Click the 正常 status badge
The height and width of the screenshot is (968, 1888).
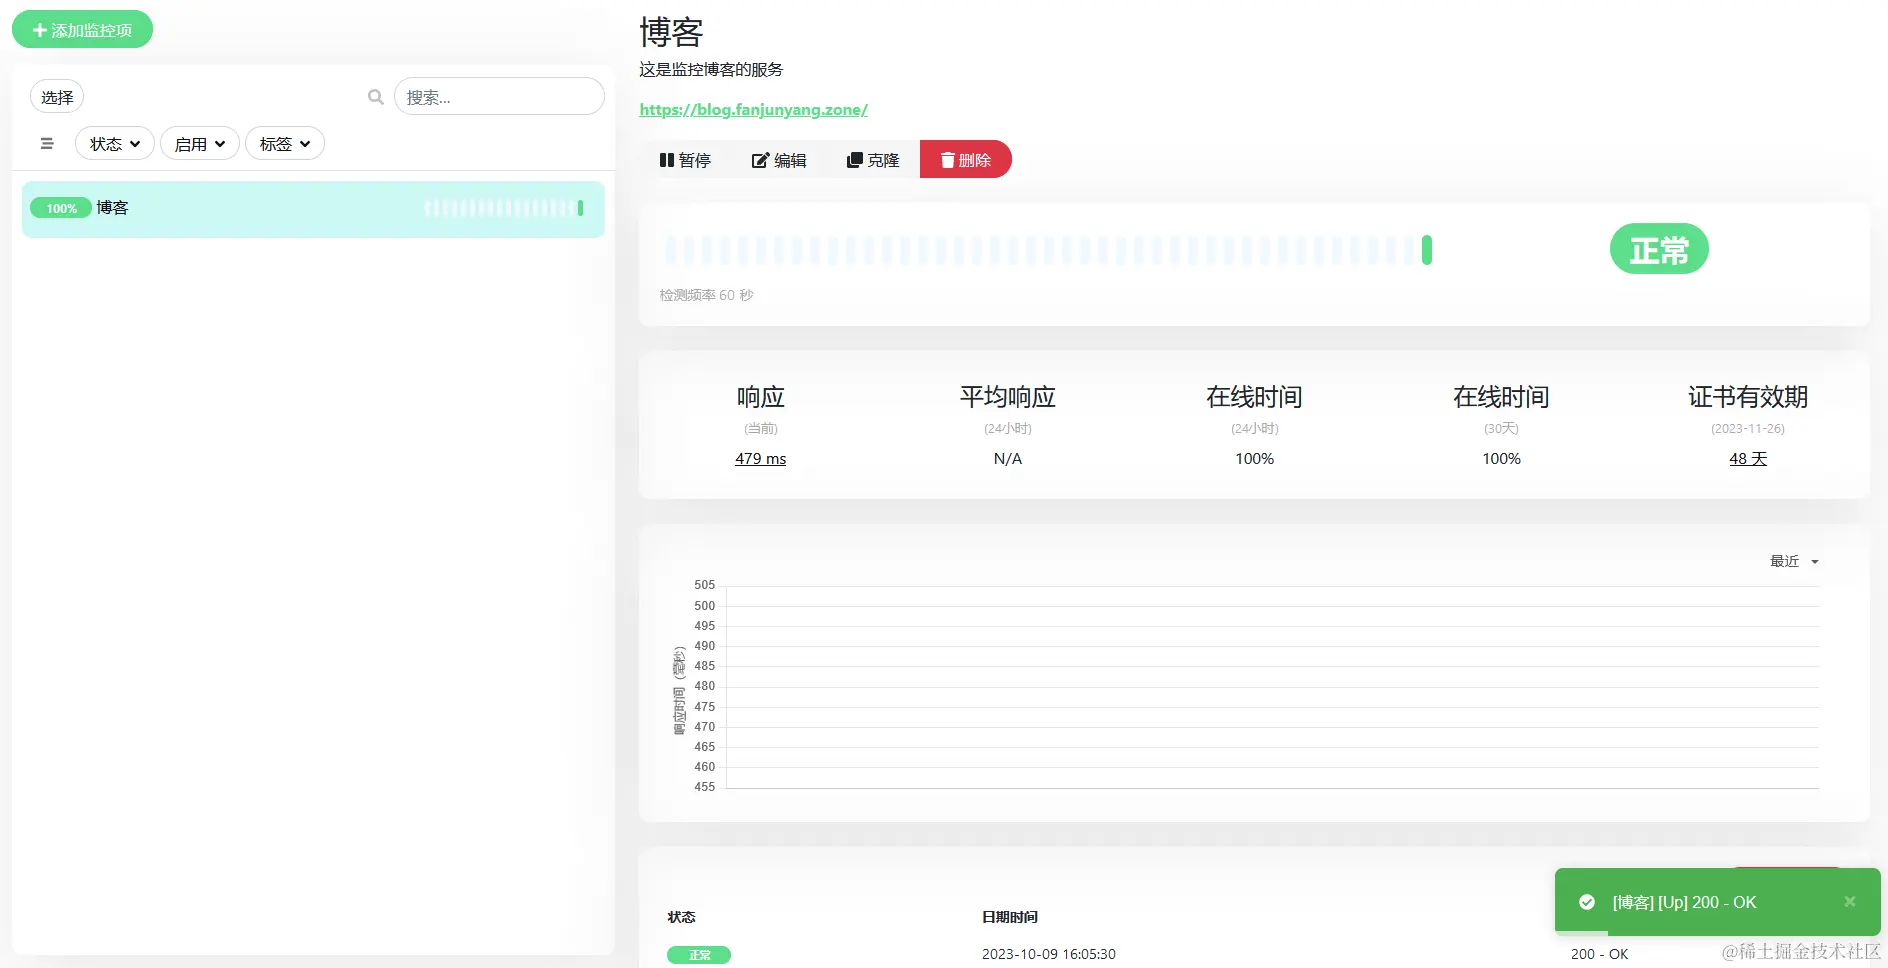(1659, 249)
